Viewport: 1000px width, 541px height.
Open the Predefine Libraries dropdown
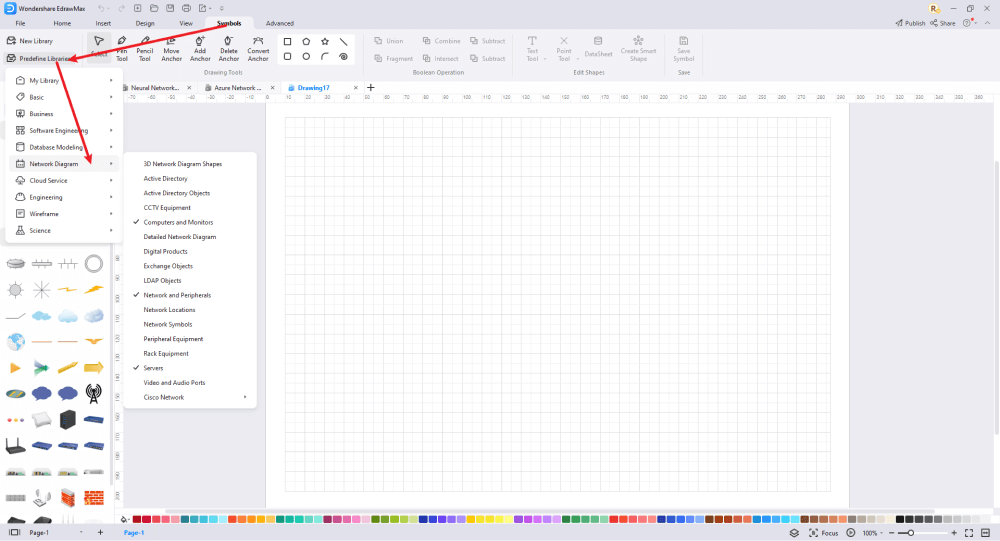pos(40,59)
